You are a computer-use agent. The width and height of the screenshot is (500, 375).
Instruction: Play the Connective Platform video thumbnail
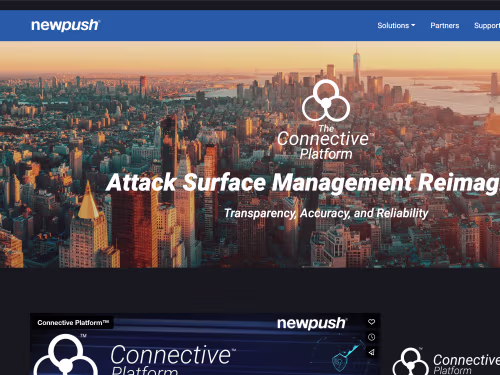205,344
